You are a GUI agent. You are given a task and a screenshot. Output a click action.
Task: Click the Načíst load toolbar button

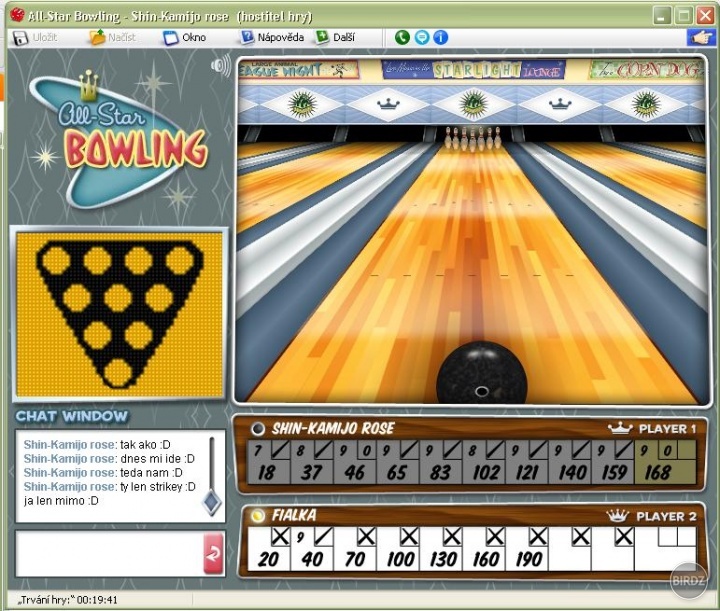click(x=112, y=38)
